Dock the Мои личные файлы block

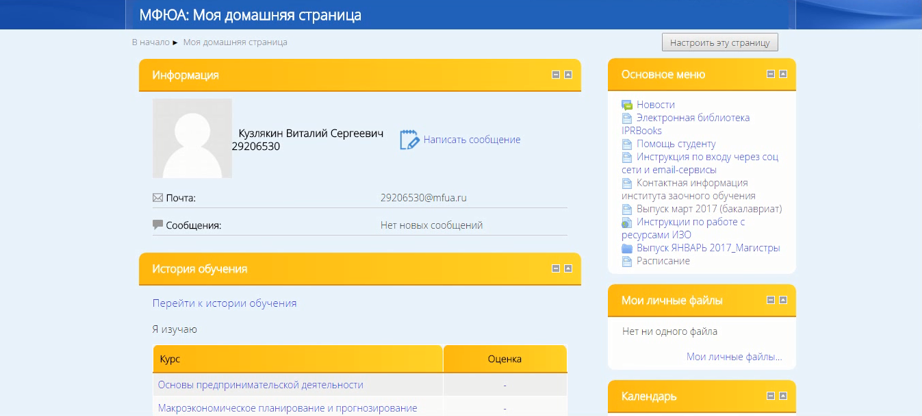click(783, 300)
